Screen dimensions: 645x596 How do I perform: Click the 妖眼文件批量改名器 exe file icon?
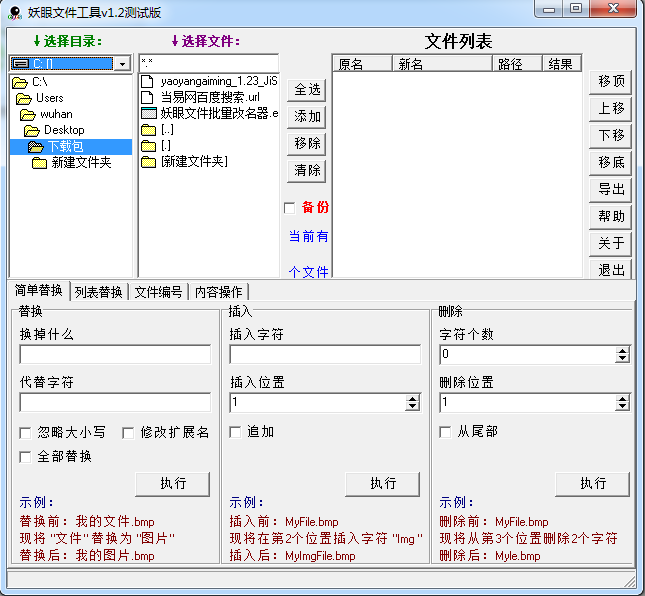(x=149, y=113)
